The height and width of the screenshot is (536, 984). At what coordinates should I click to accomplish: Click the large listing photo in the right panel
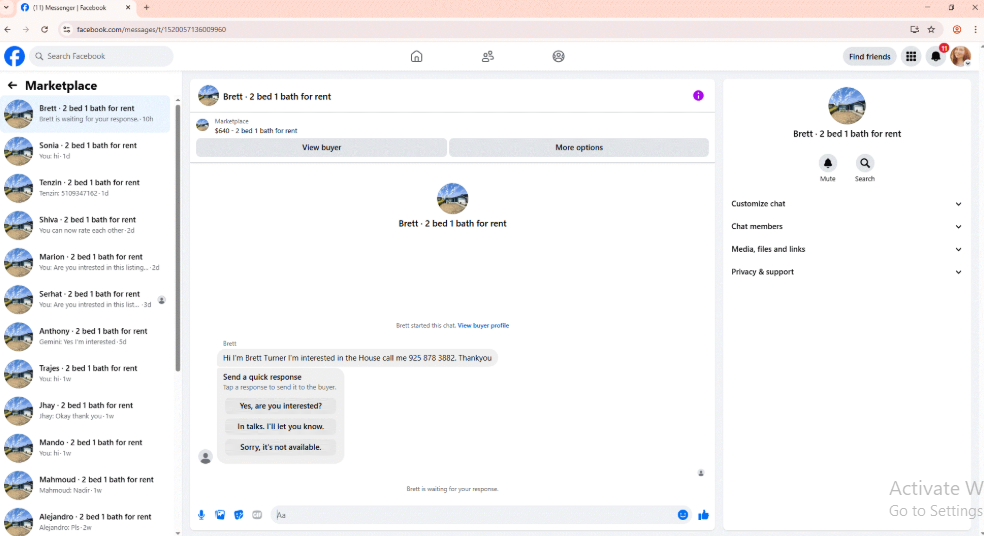(x=847, y=105)
